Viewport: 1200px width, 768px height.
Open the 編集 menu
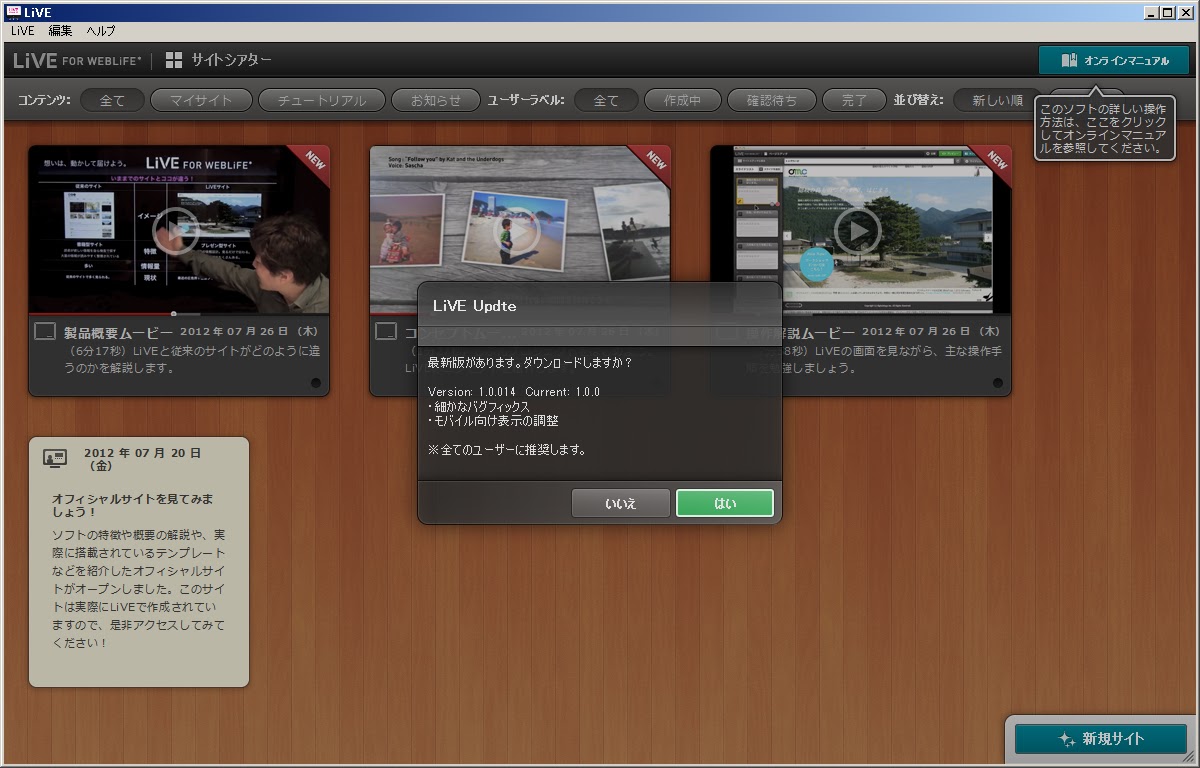pos(61,31)
